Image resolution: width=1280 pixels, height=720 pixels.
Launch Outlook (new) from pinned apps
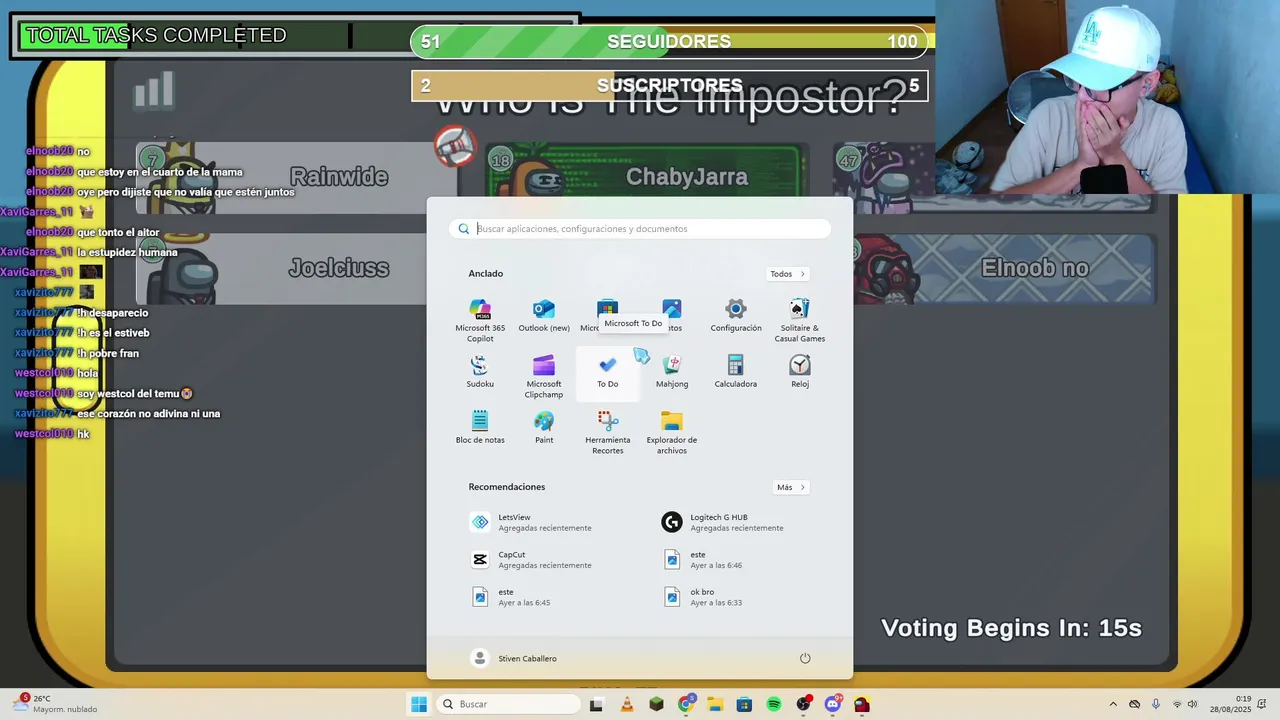(x=544, y=316)
